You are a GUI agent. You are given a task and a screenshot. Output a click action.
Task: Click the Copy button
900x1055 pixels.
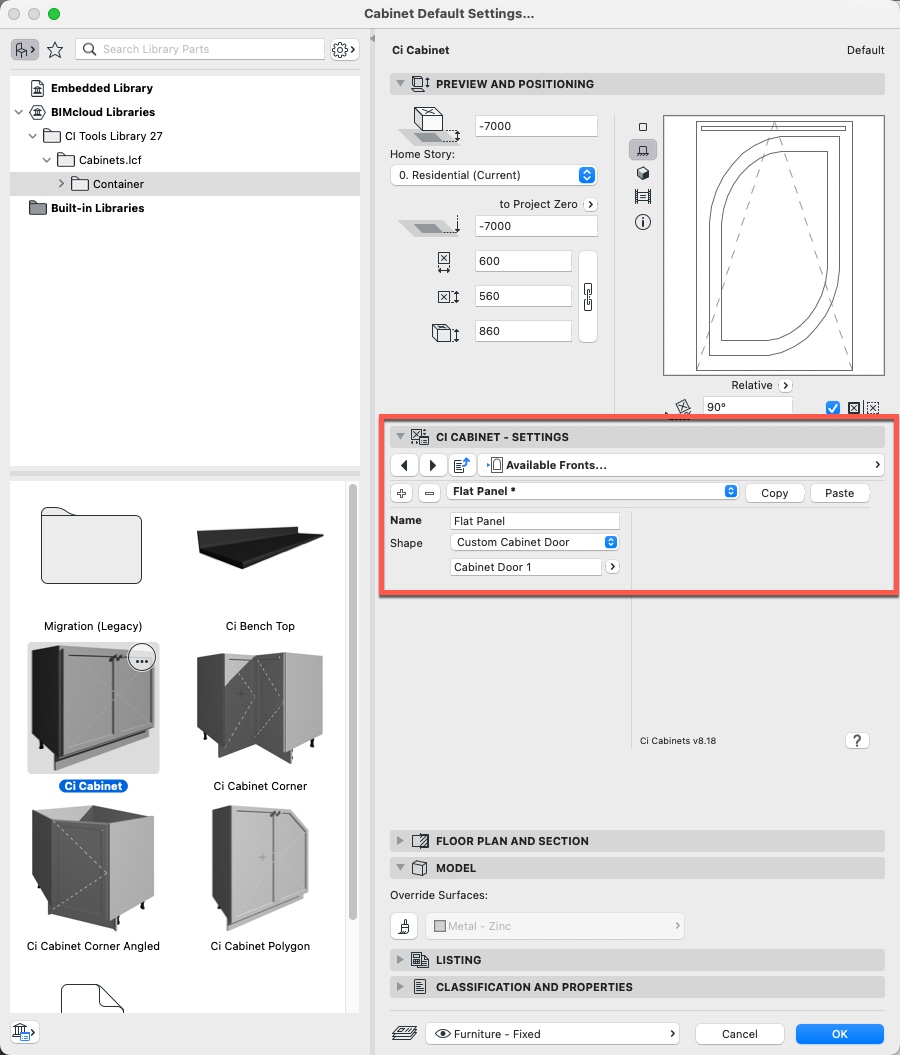[x=774, y=493]
